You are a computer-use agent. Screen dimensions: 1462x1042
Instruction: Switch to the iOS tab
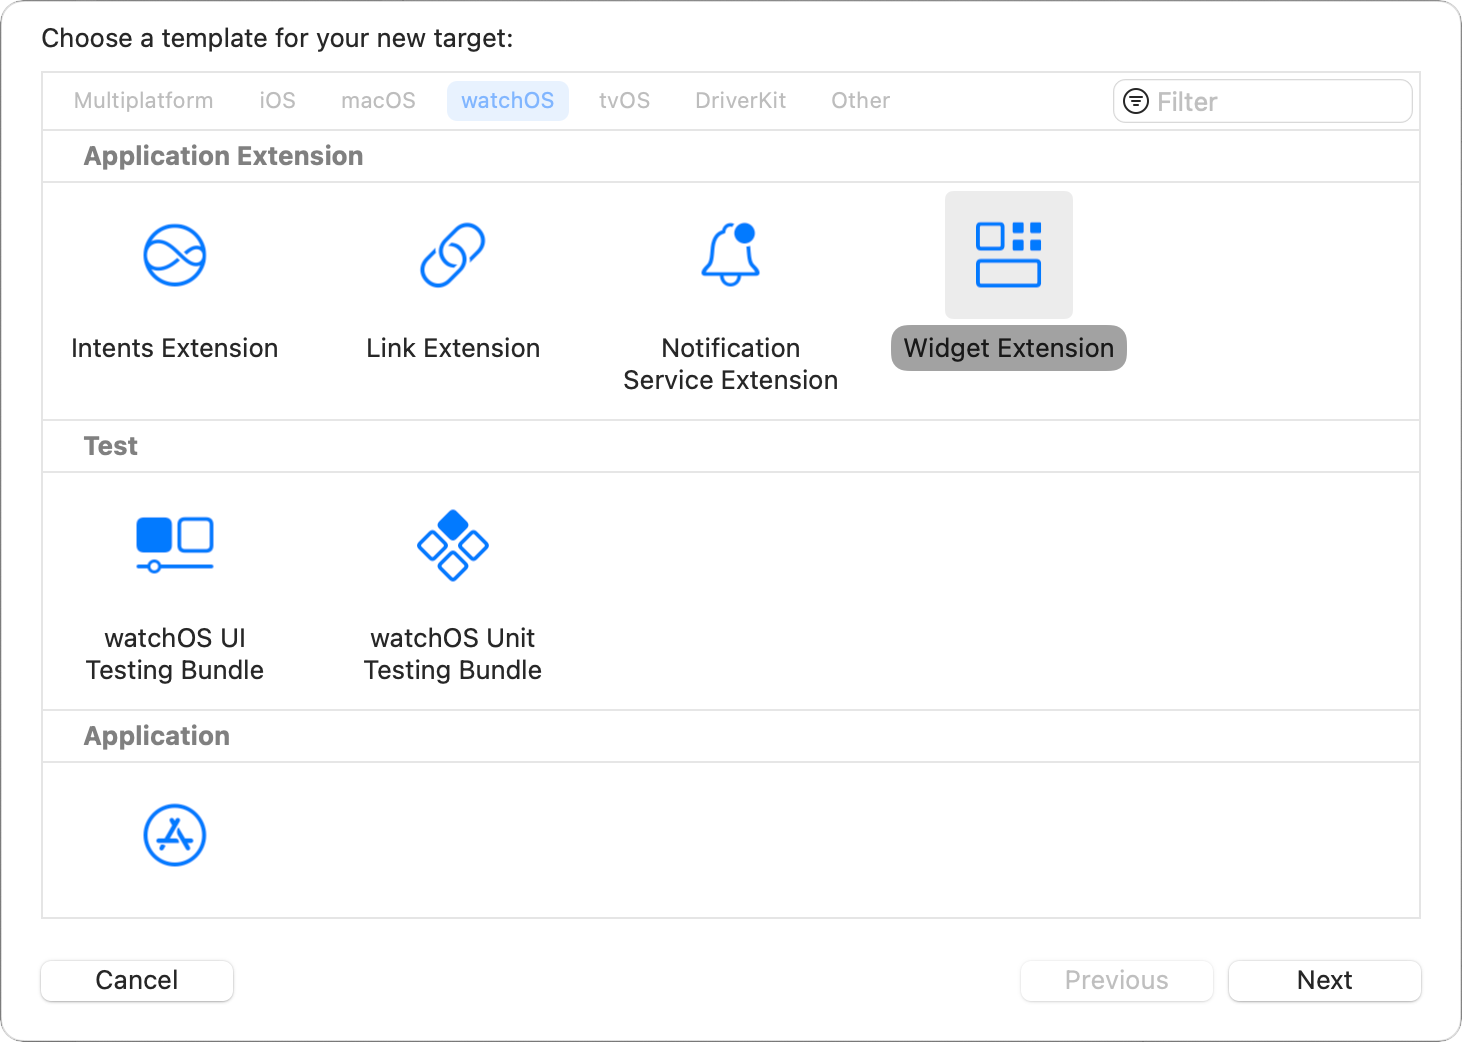coord(277,101)
